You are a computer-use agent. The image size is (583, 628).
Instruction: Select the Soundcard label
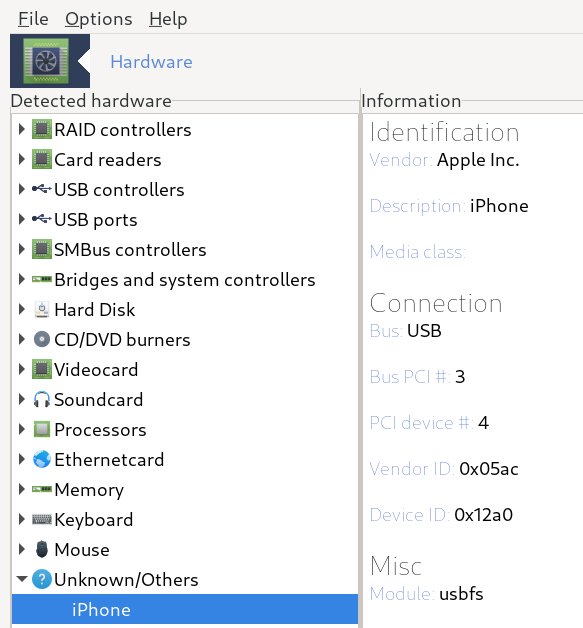click(98, 400)
